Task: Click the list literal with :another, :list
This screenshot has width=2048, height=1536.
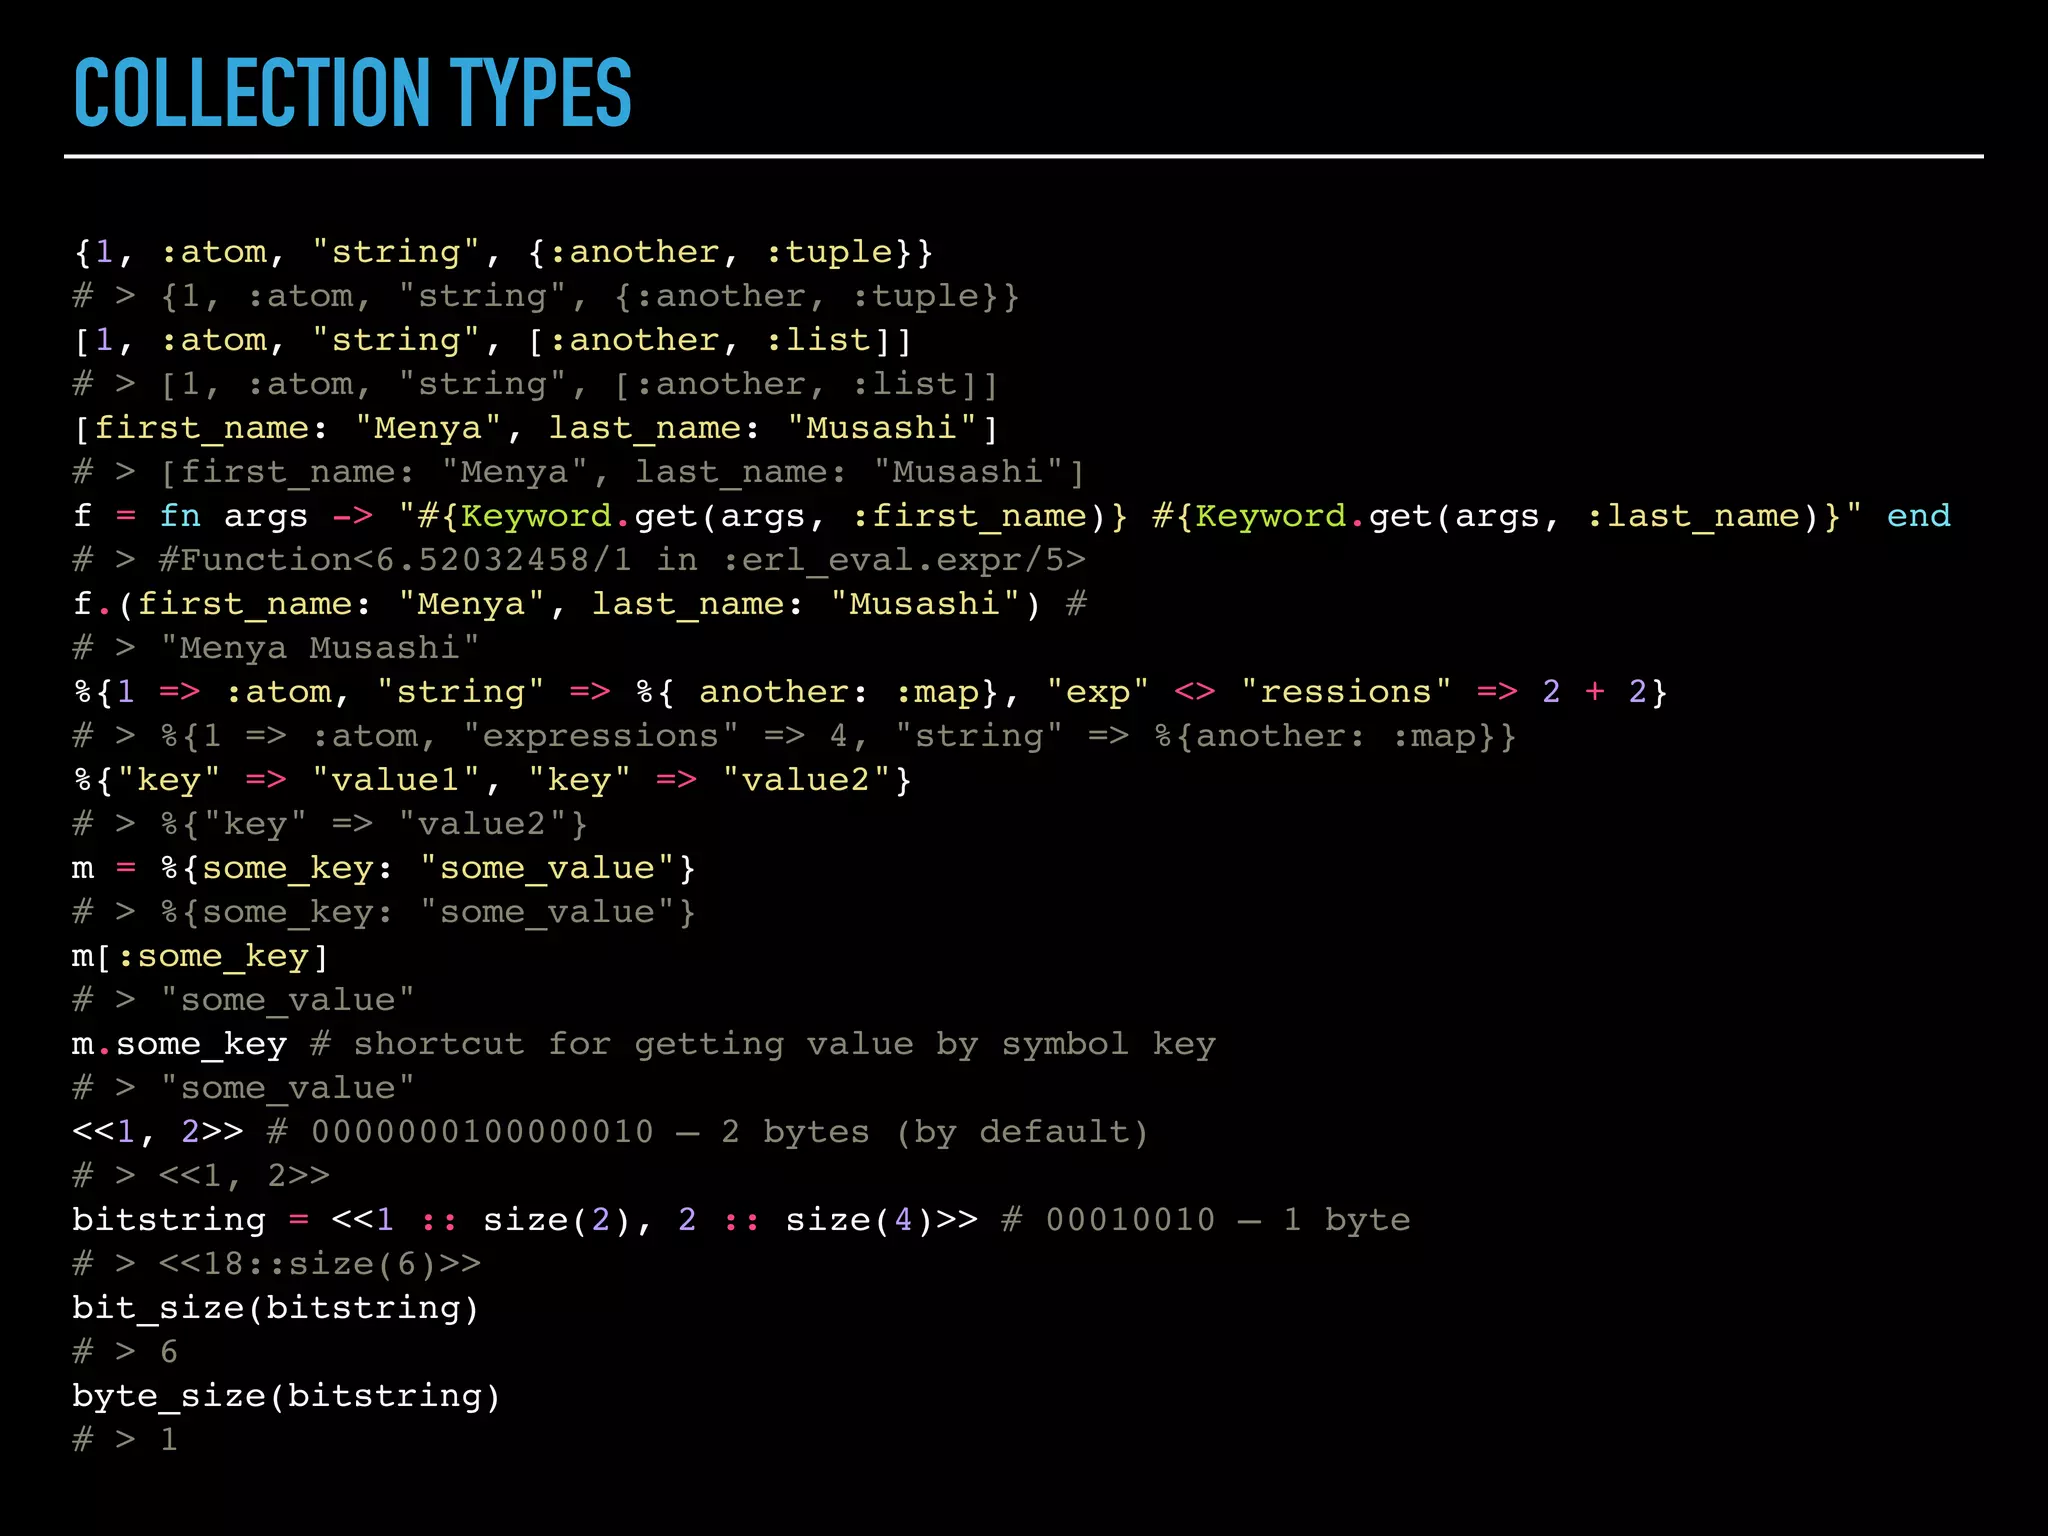Action: (492, 340)
